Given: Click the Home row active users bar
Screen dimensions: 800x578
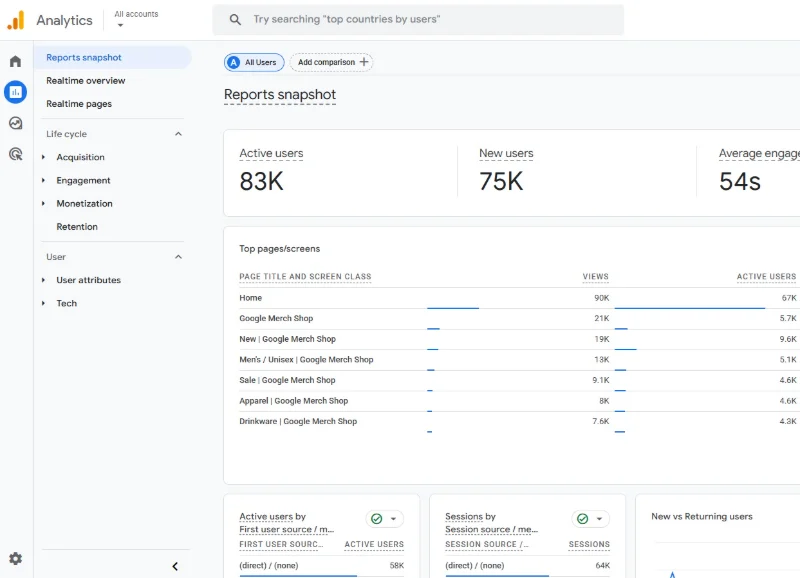Looking at the screenshot, I should pos(690,308).
